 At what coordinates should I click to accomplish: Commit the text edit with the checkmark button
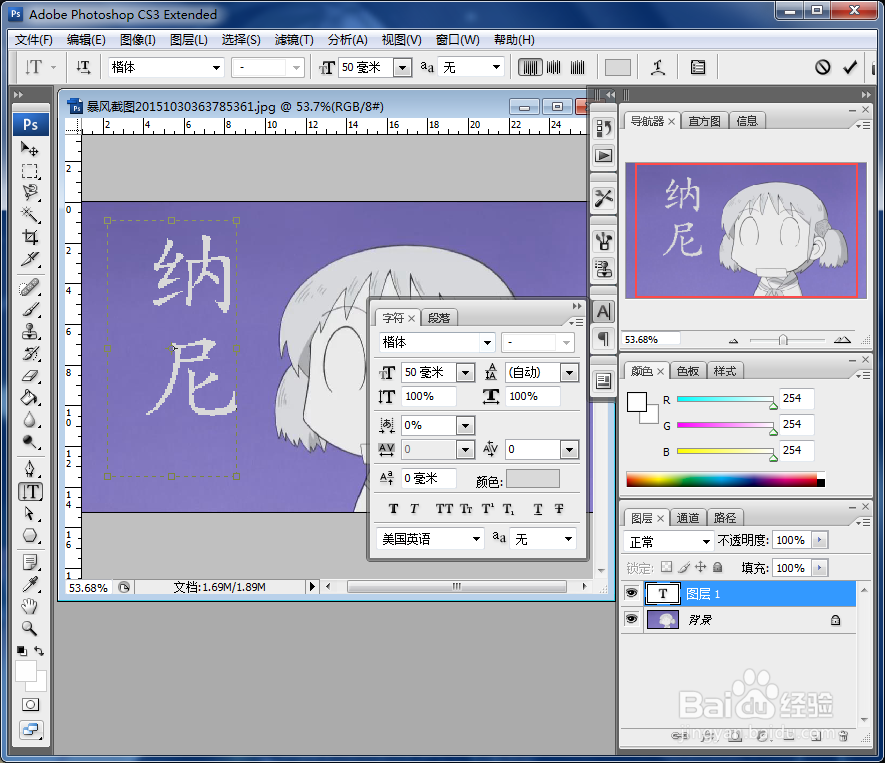pos(852,66)
